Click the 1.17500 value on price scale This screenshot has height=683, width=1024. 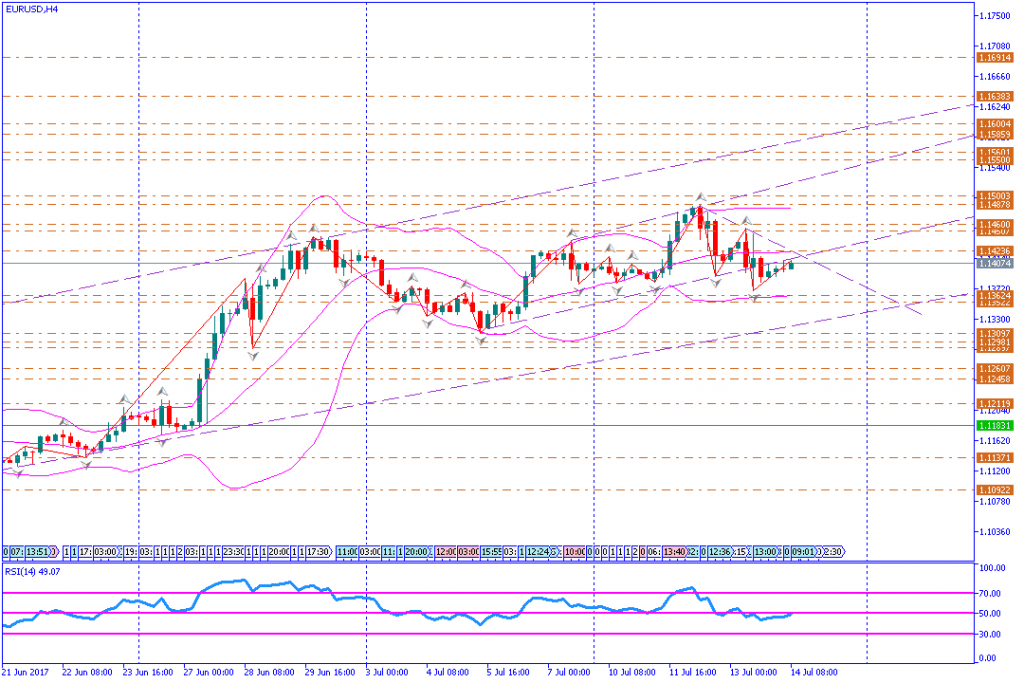pyautogui.click(x=994, y=15)
